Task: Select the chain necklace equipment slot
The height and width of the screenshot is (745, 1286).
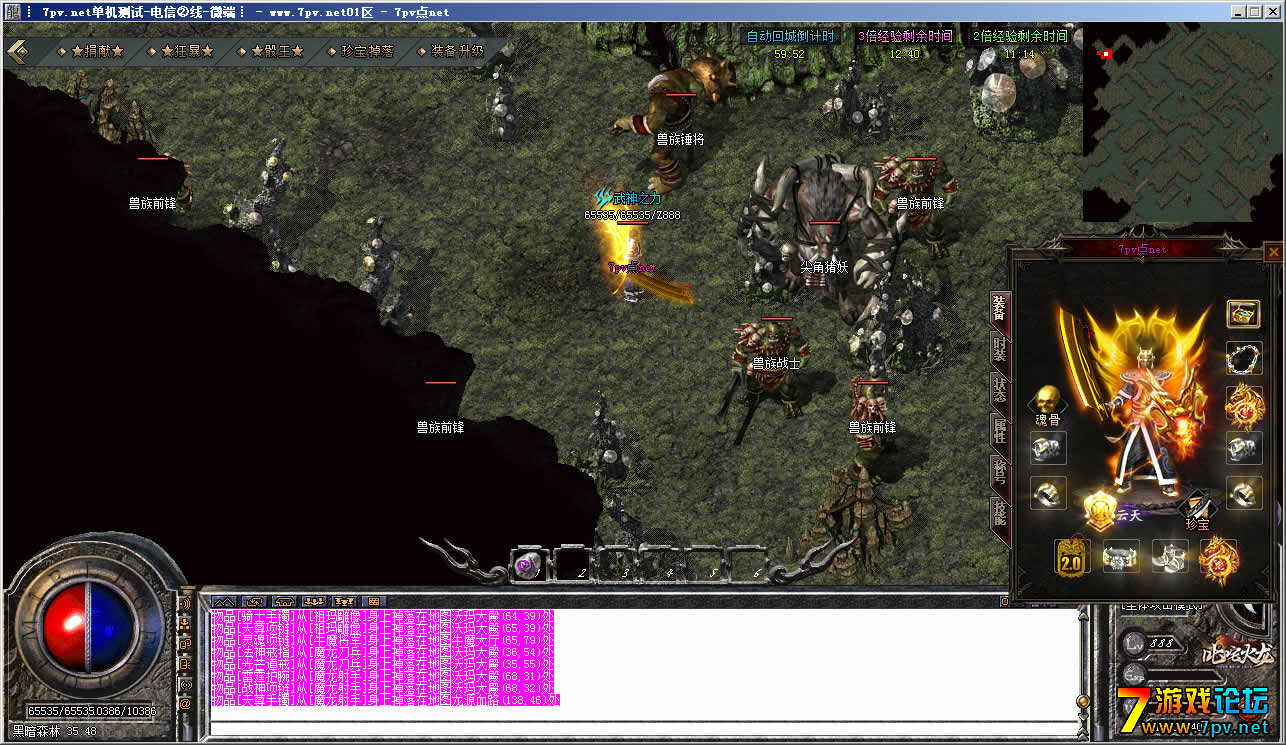Action: coord(1244,358)
